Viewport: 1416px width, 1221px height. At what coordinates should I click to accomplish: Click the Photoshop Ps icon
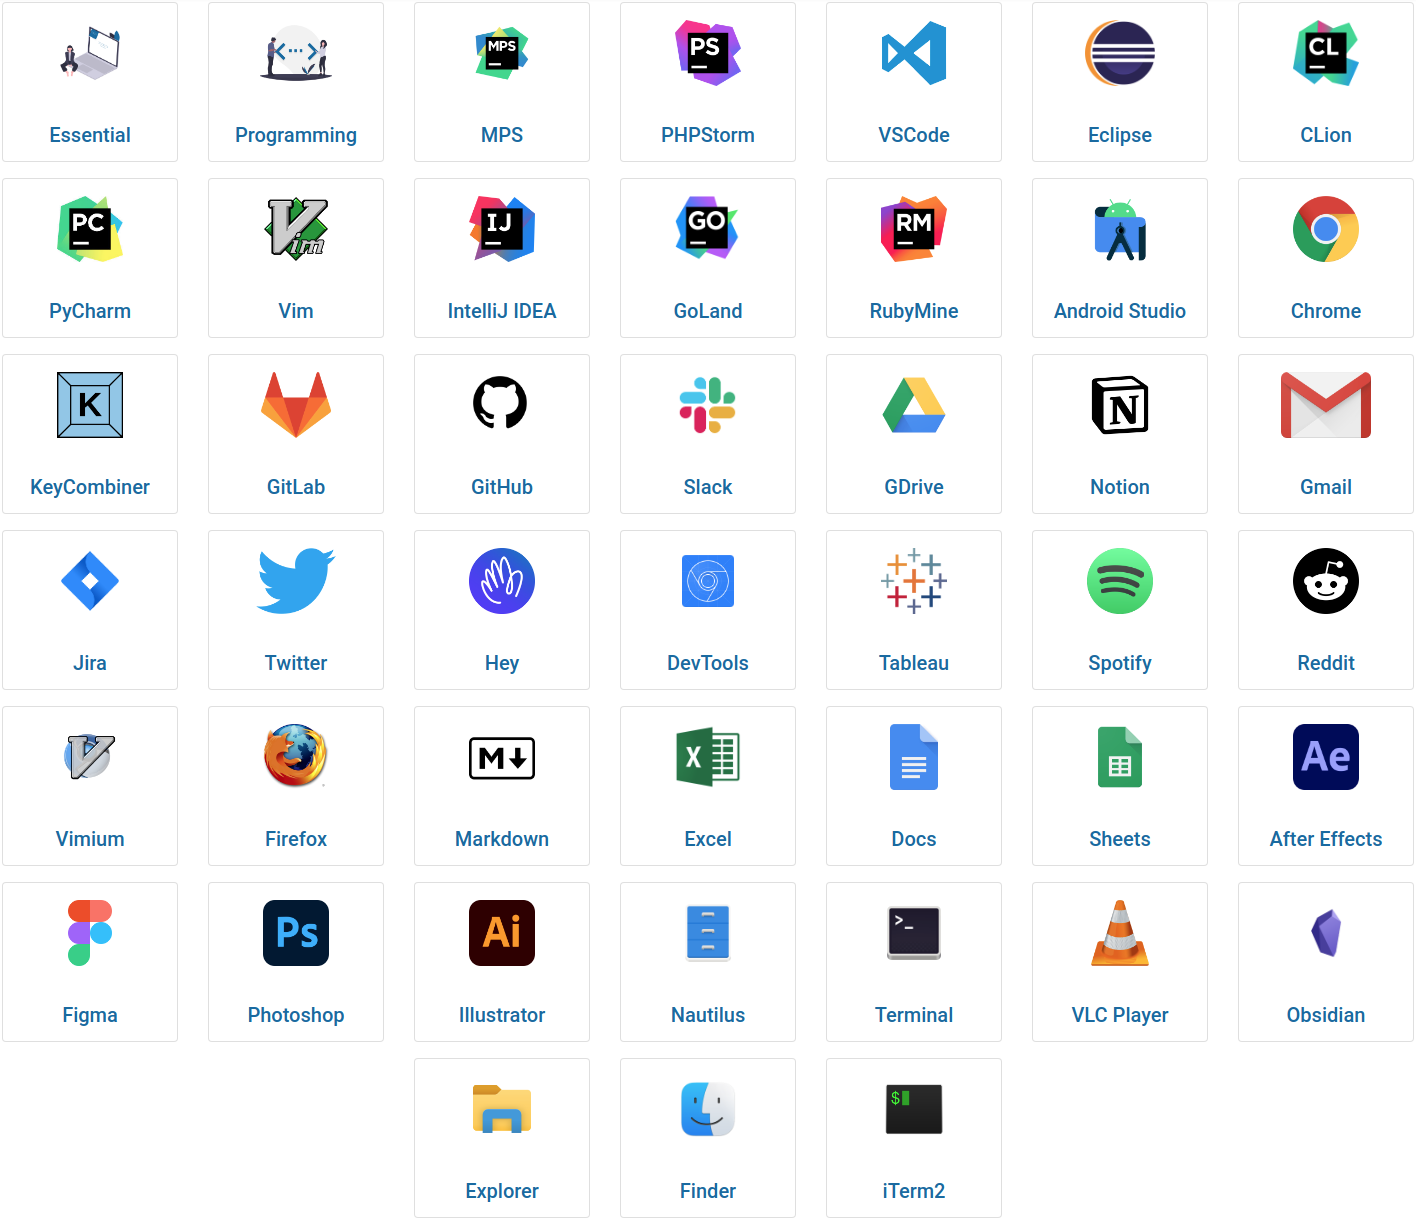[x=296, y=933]
